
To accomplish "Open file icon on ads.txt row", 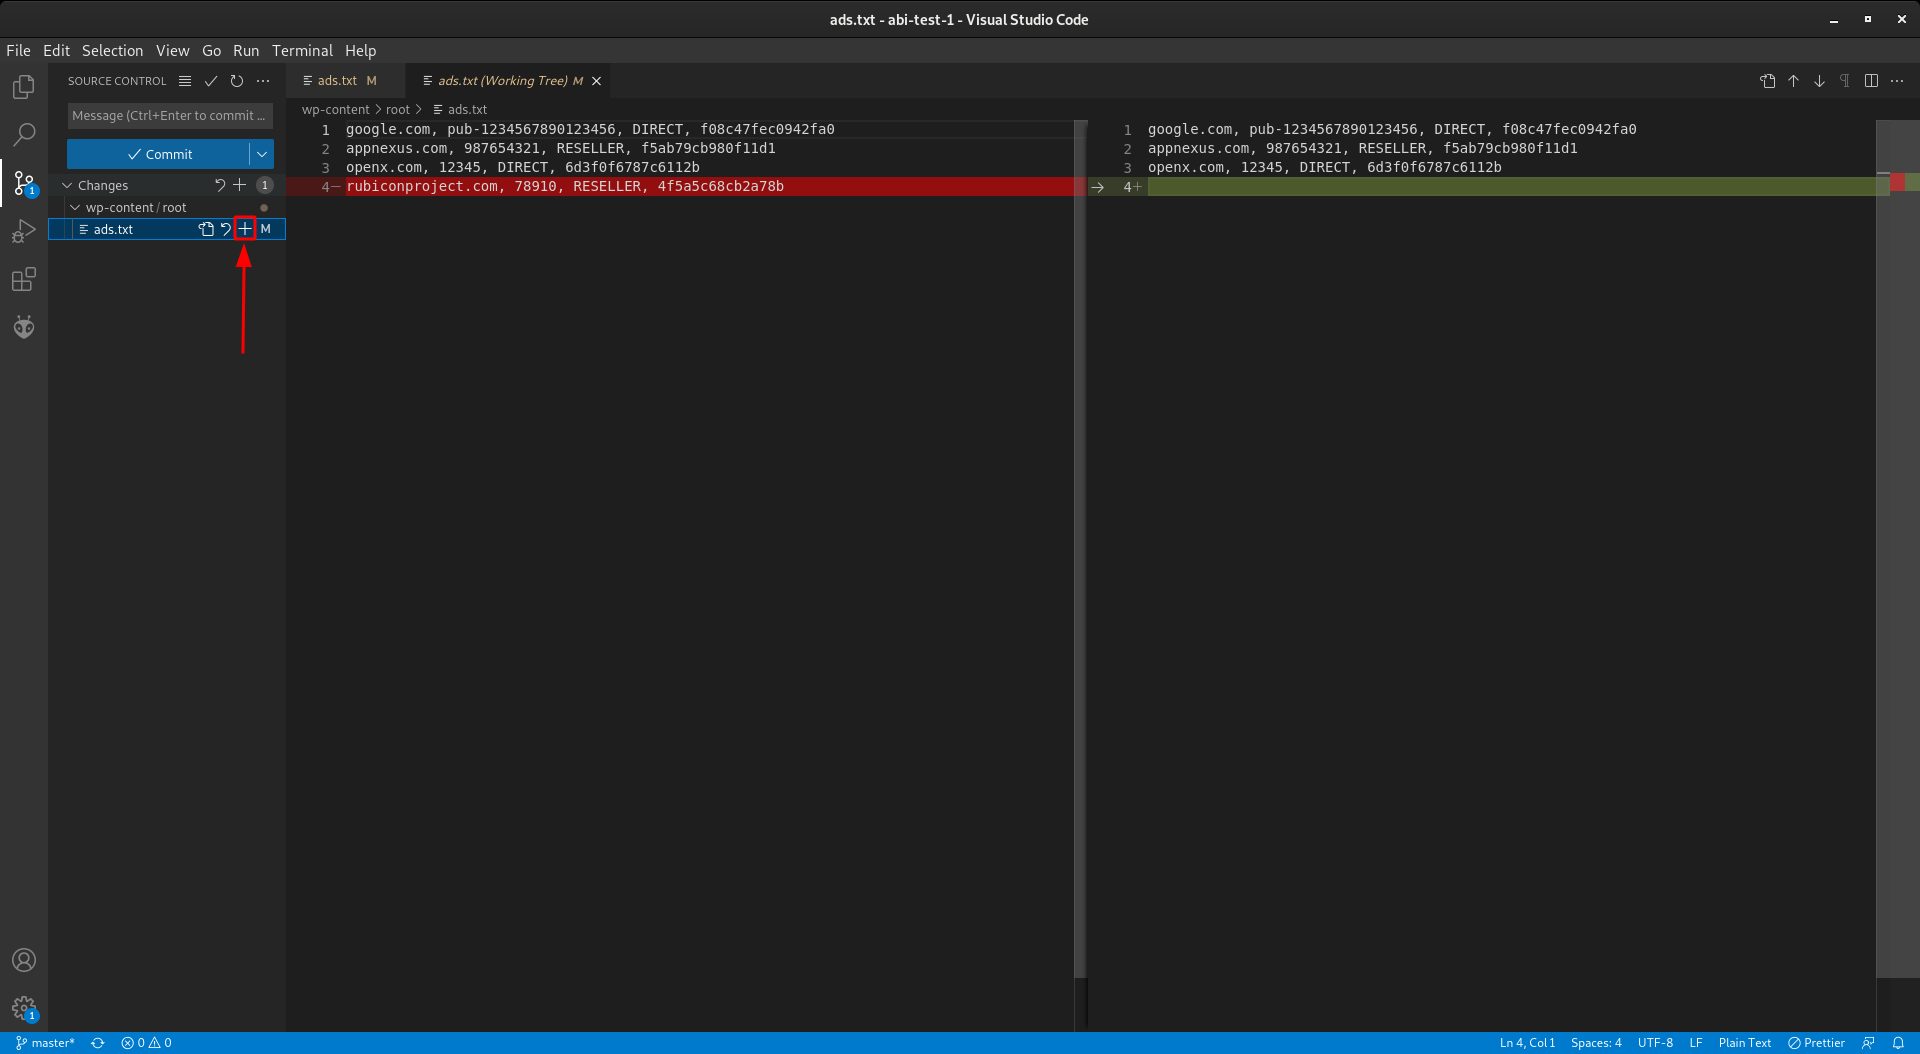I will (x=206, y=229).
